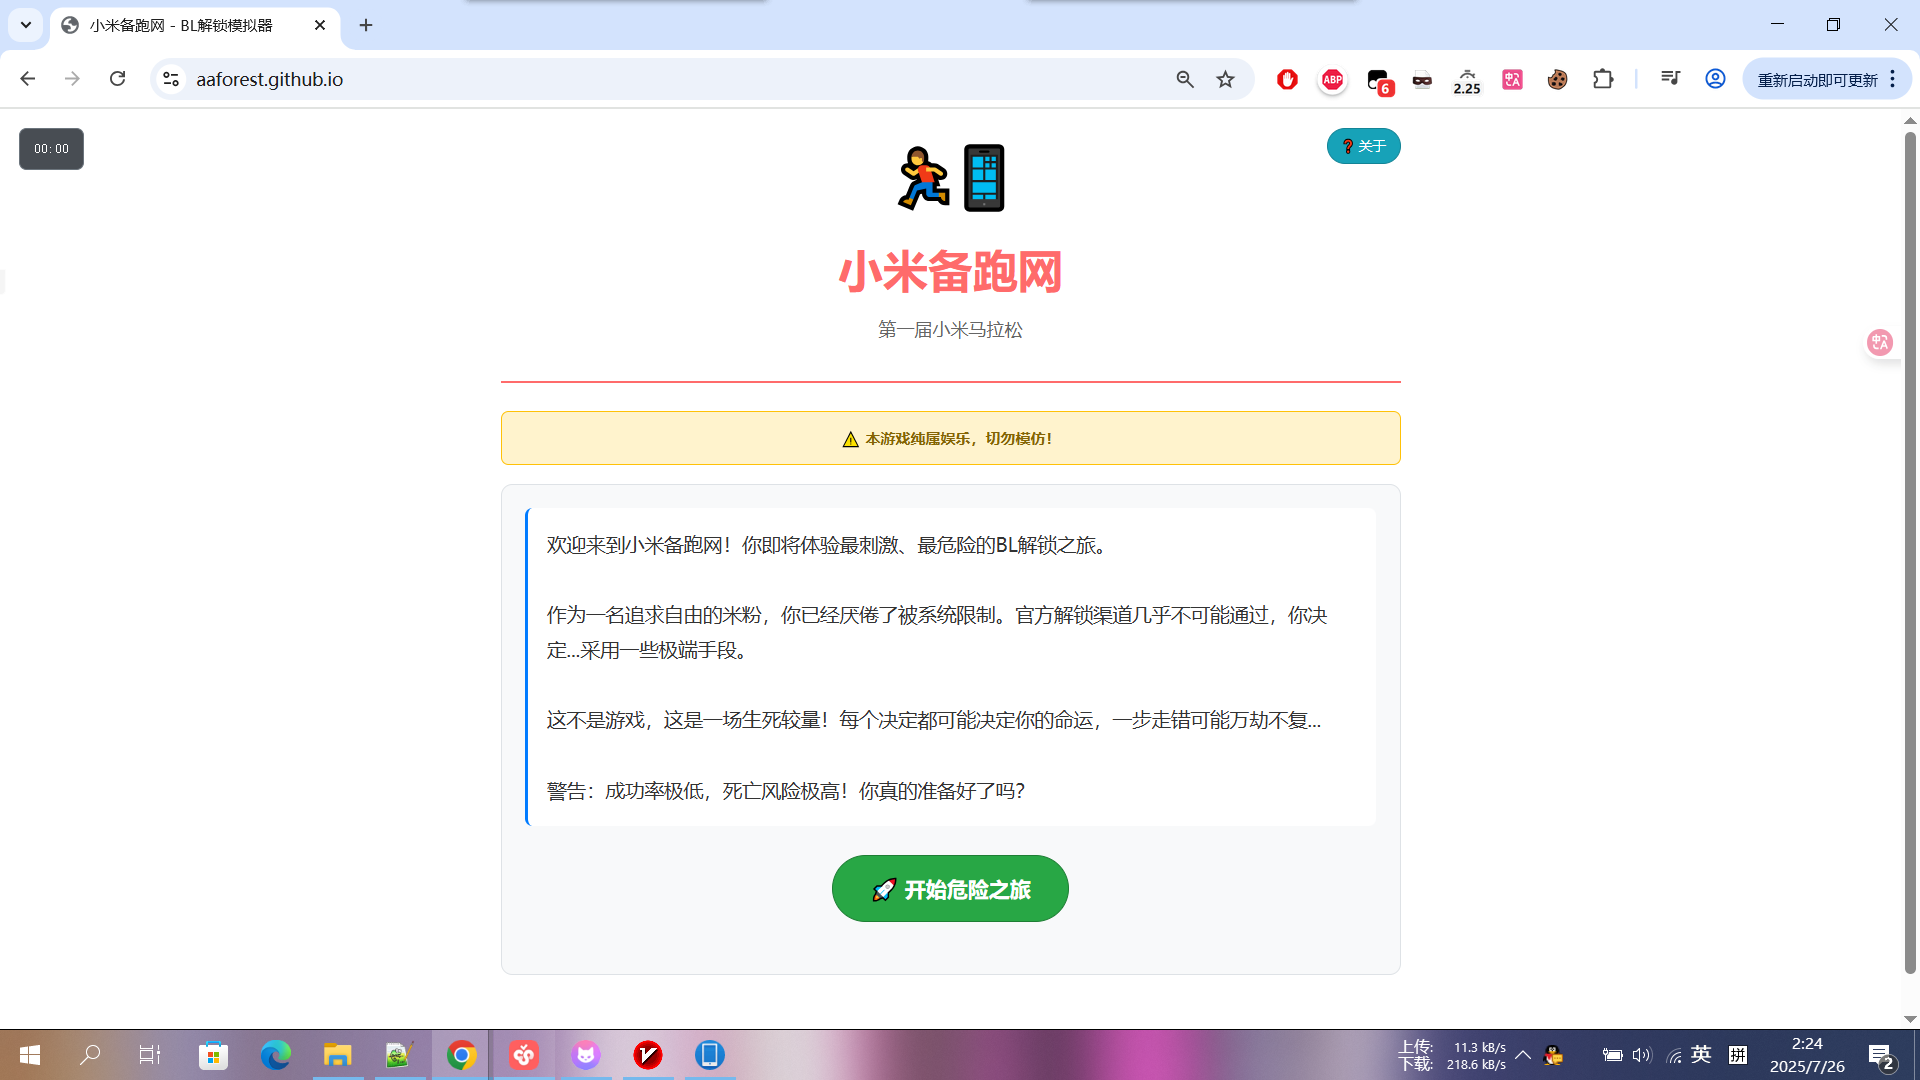Click the address bar URL field
The width and height of the screenshot is (1920, 1080).
(660, 79)
